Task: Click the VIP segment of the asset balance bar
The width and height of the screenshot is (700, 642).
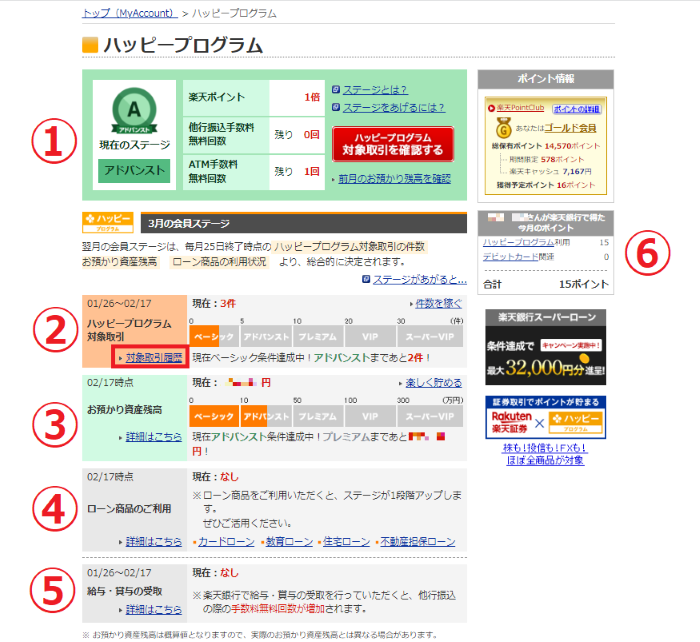Action: (x=370, y=417)
